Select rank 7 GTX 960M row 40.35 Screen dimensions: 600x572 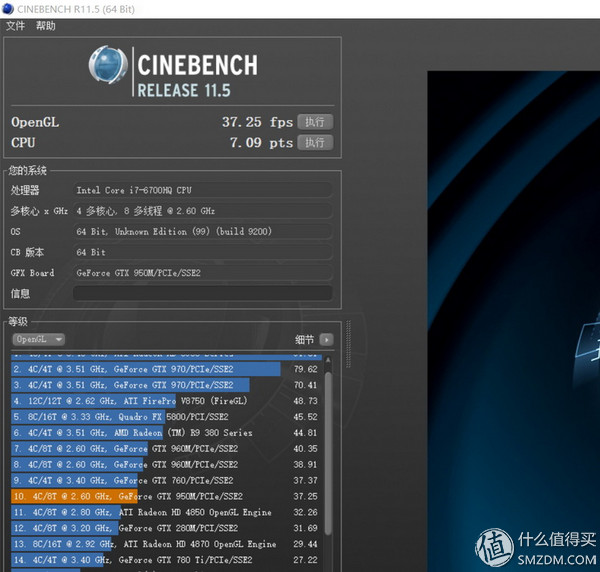click(x=167, y=448)
